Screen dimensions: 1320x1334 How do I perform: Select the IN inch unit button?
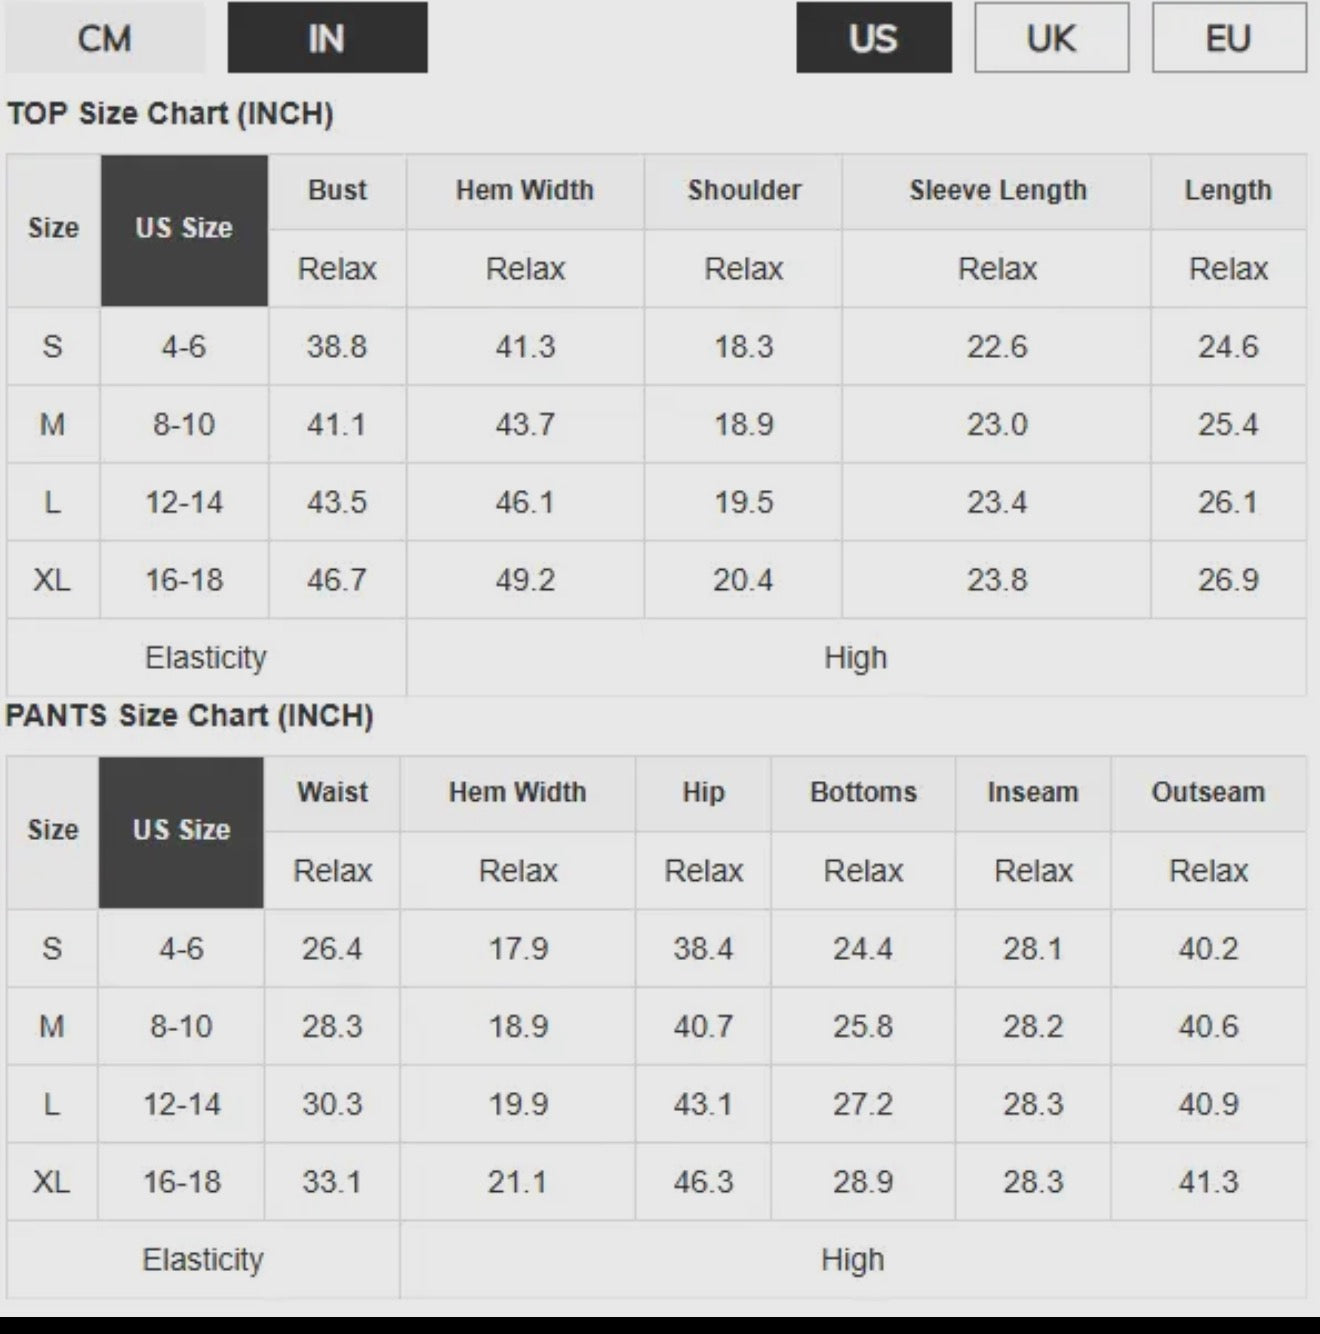(327, 38)
